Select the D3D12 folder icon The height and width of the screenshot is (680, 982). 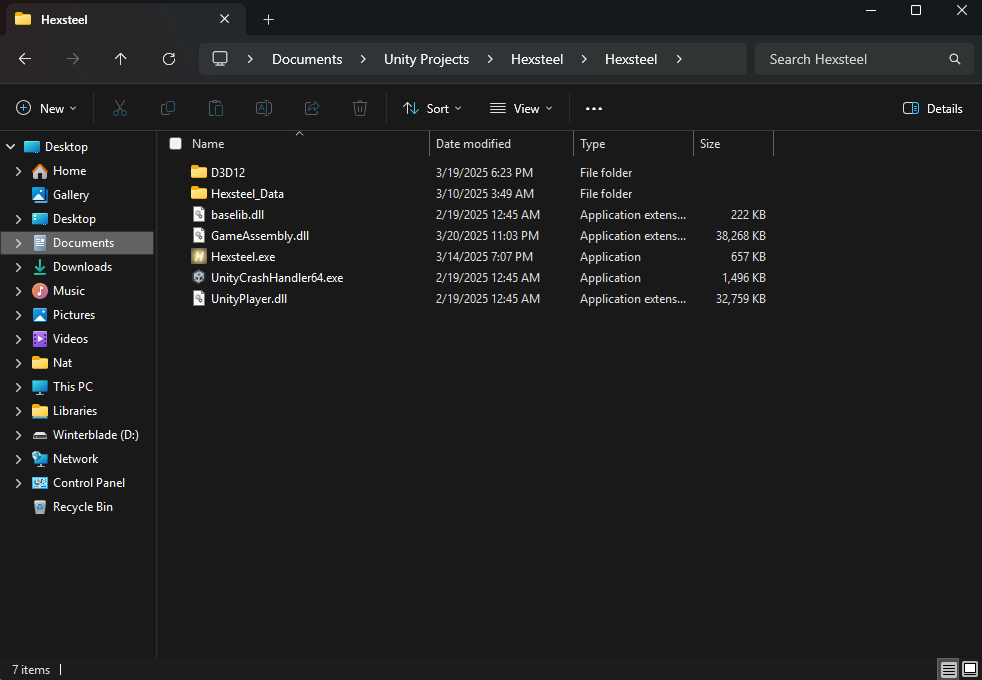[x=199, y=172]
